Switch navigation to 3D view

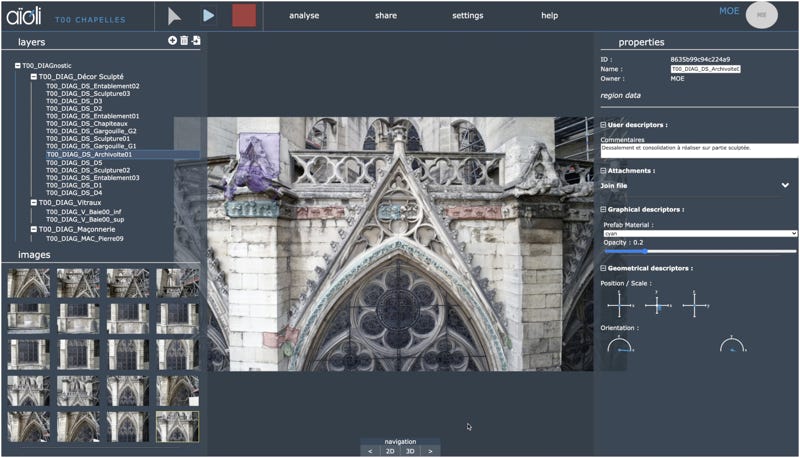[x=410, y=451]
